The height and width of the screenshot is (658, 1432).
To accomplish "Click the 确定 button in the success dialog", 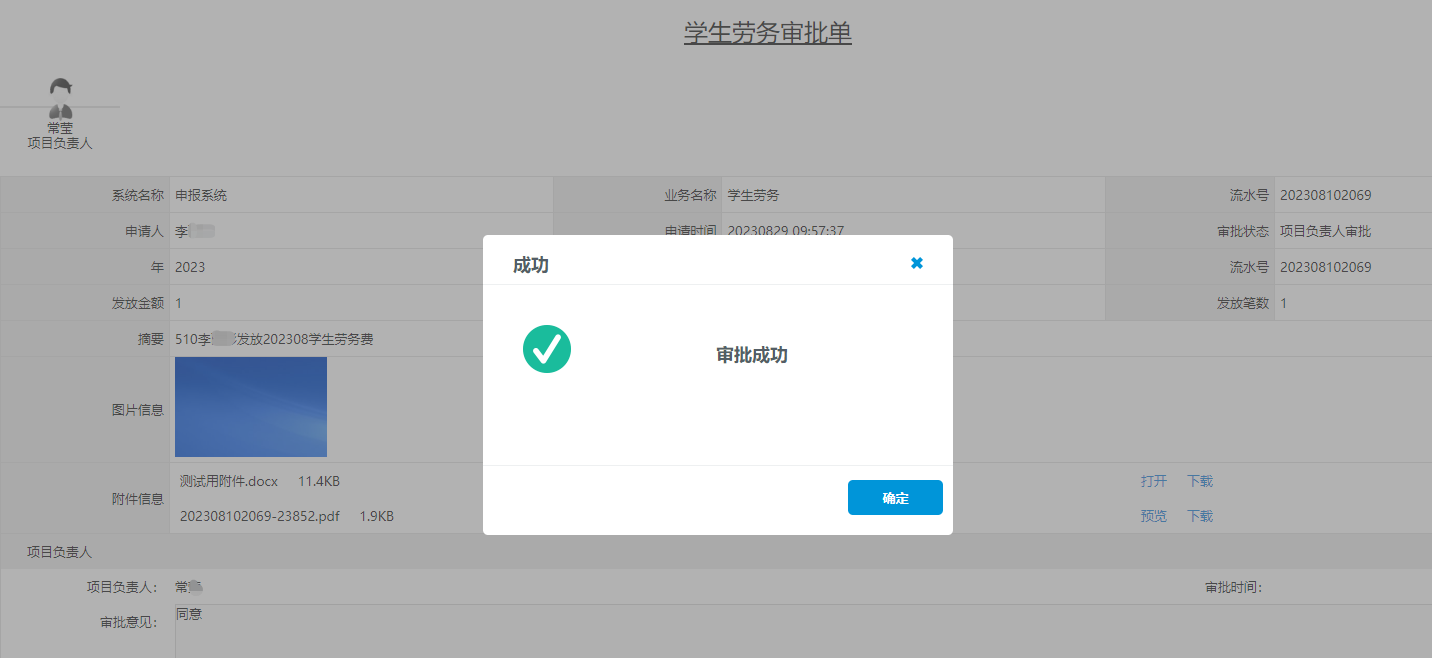I will click(895, 498).
